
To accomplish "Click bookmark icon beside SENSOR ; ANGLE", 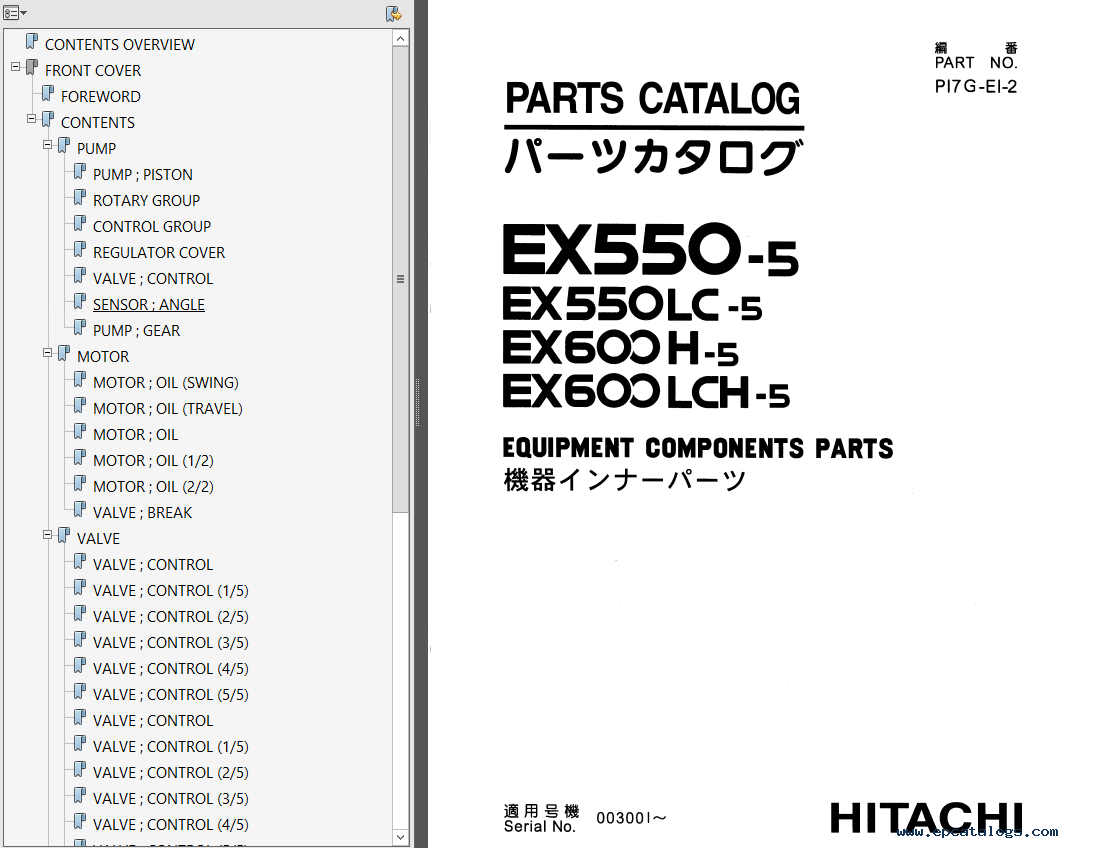I will tap(80, 301).
